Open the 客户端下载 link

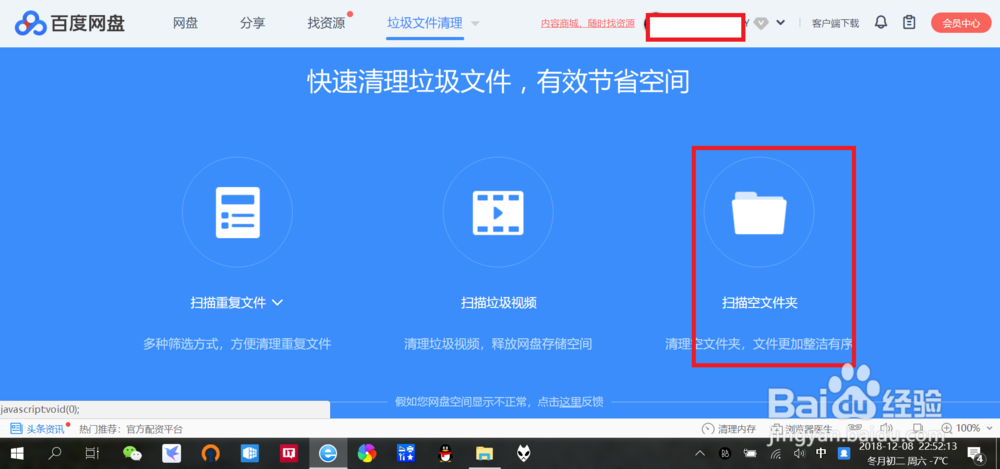pos(835,24)
